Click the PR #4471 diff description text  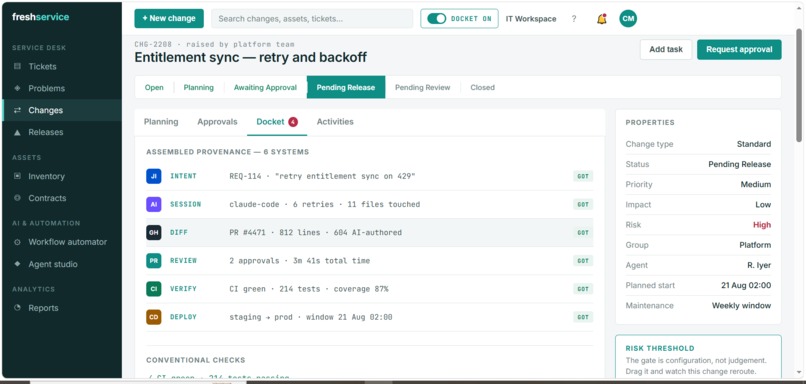click(x=316, y=232)
